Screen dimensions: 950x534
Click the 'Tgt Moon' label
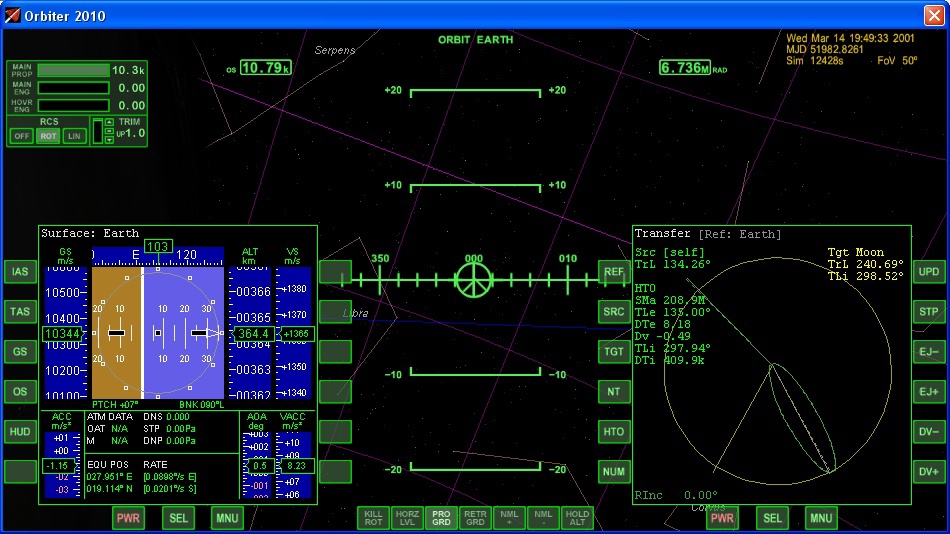point(855,252)
